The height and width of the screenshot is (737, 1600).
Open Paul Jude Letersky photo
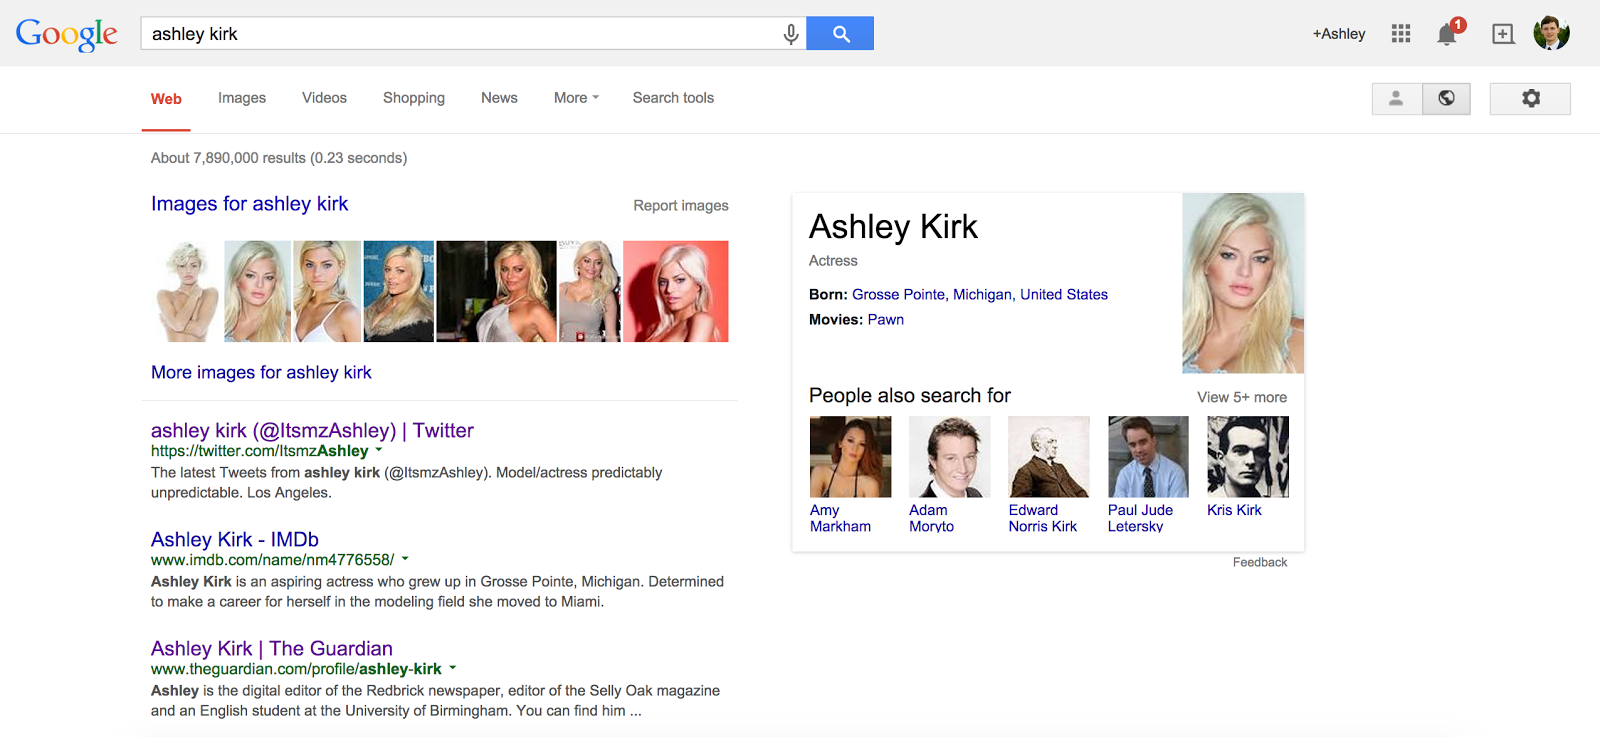(x=1148, y=457)
